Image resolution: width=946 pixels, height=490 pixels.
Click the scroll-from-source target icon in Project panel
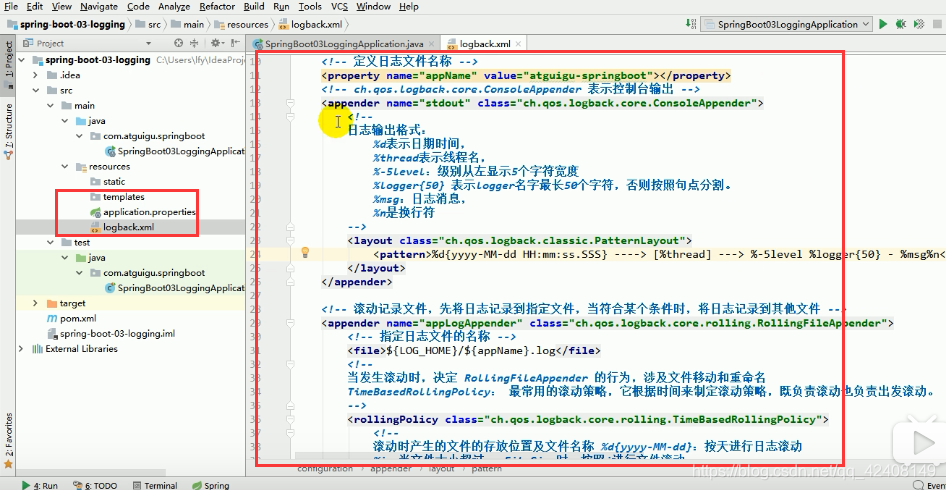tap(178, 43)
